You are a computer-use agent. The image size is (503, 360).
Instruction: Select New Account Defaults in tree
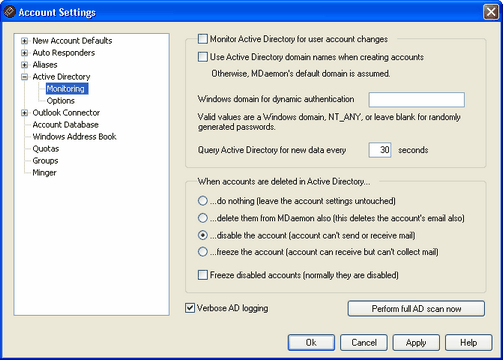[x=72, y=41]
